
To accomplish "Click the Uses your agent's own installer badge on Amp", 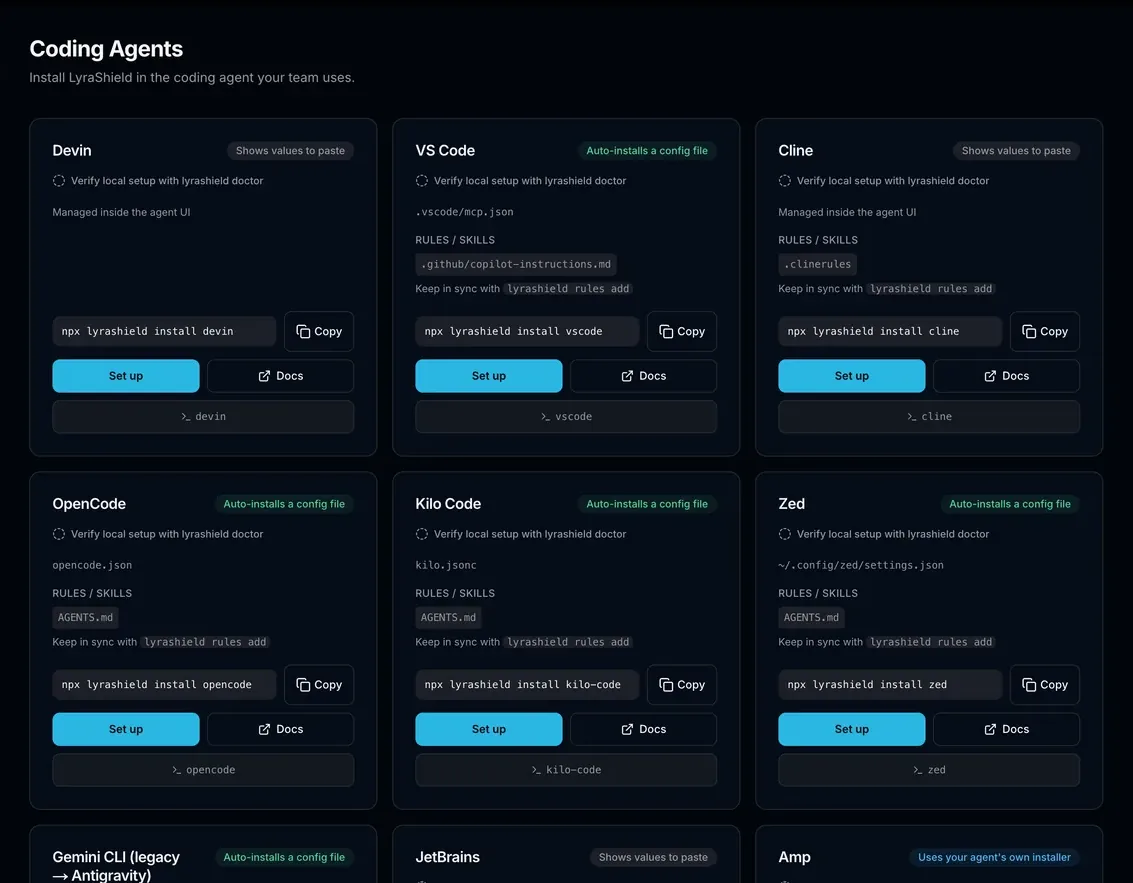I will tap(994, 857).
